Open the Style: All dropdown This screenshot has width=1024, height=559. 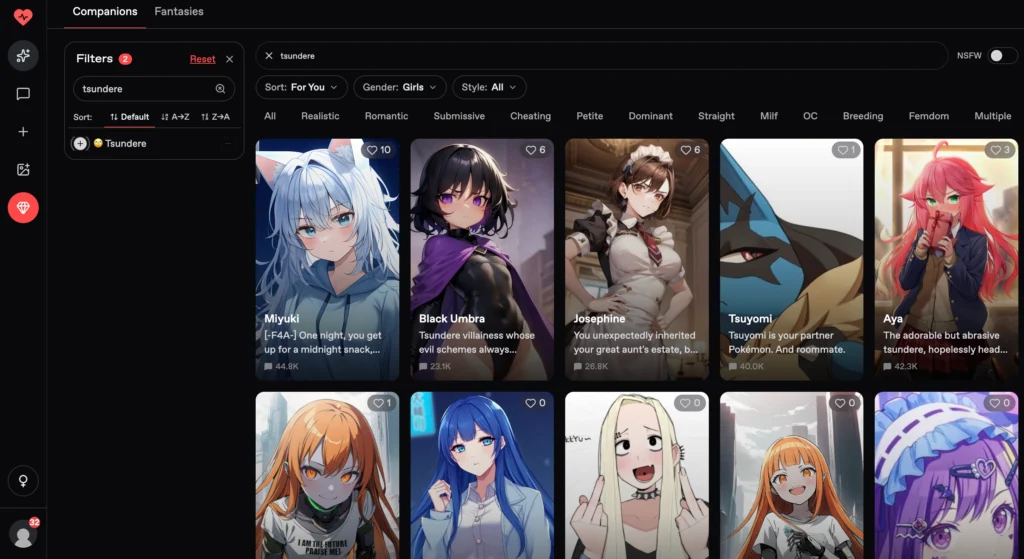(489, 88)
